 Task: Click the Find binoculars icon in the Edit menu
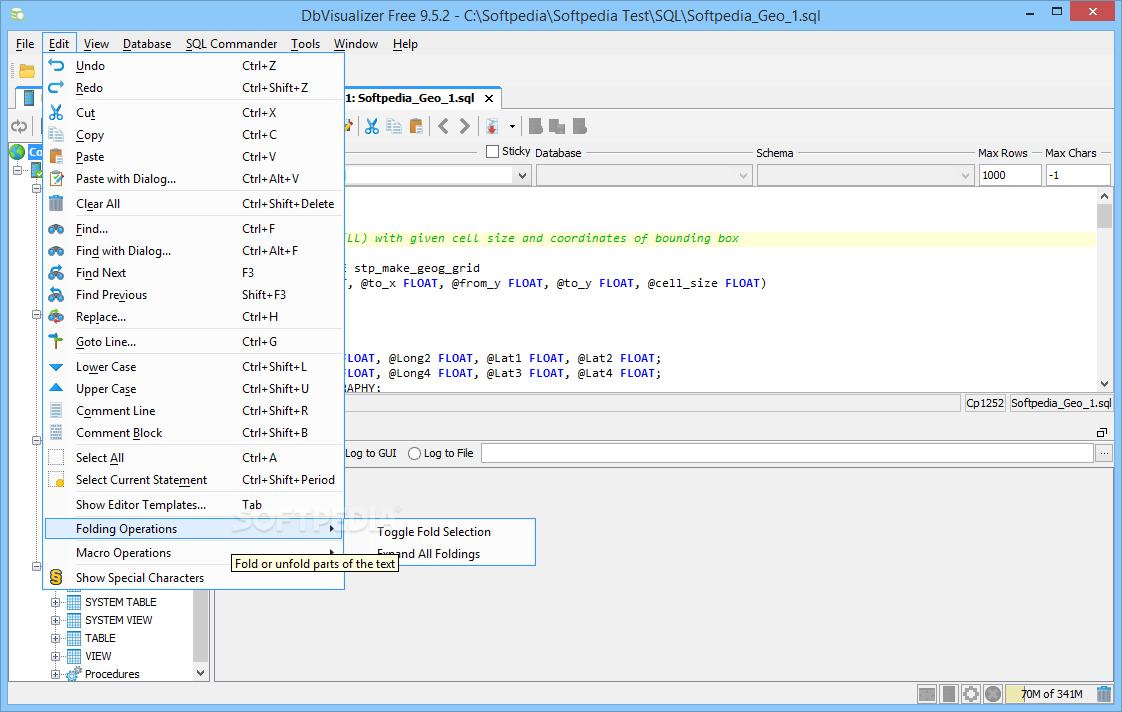pyautogui.click(x=56, y=229)
